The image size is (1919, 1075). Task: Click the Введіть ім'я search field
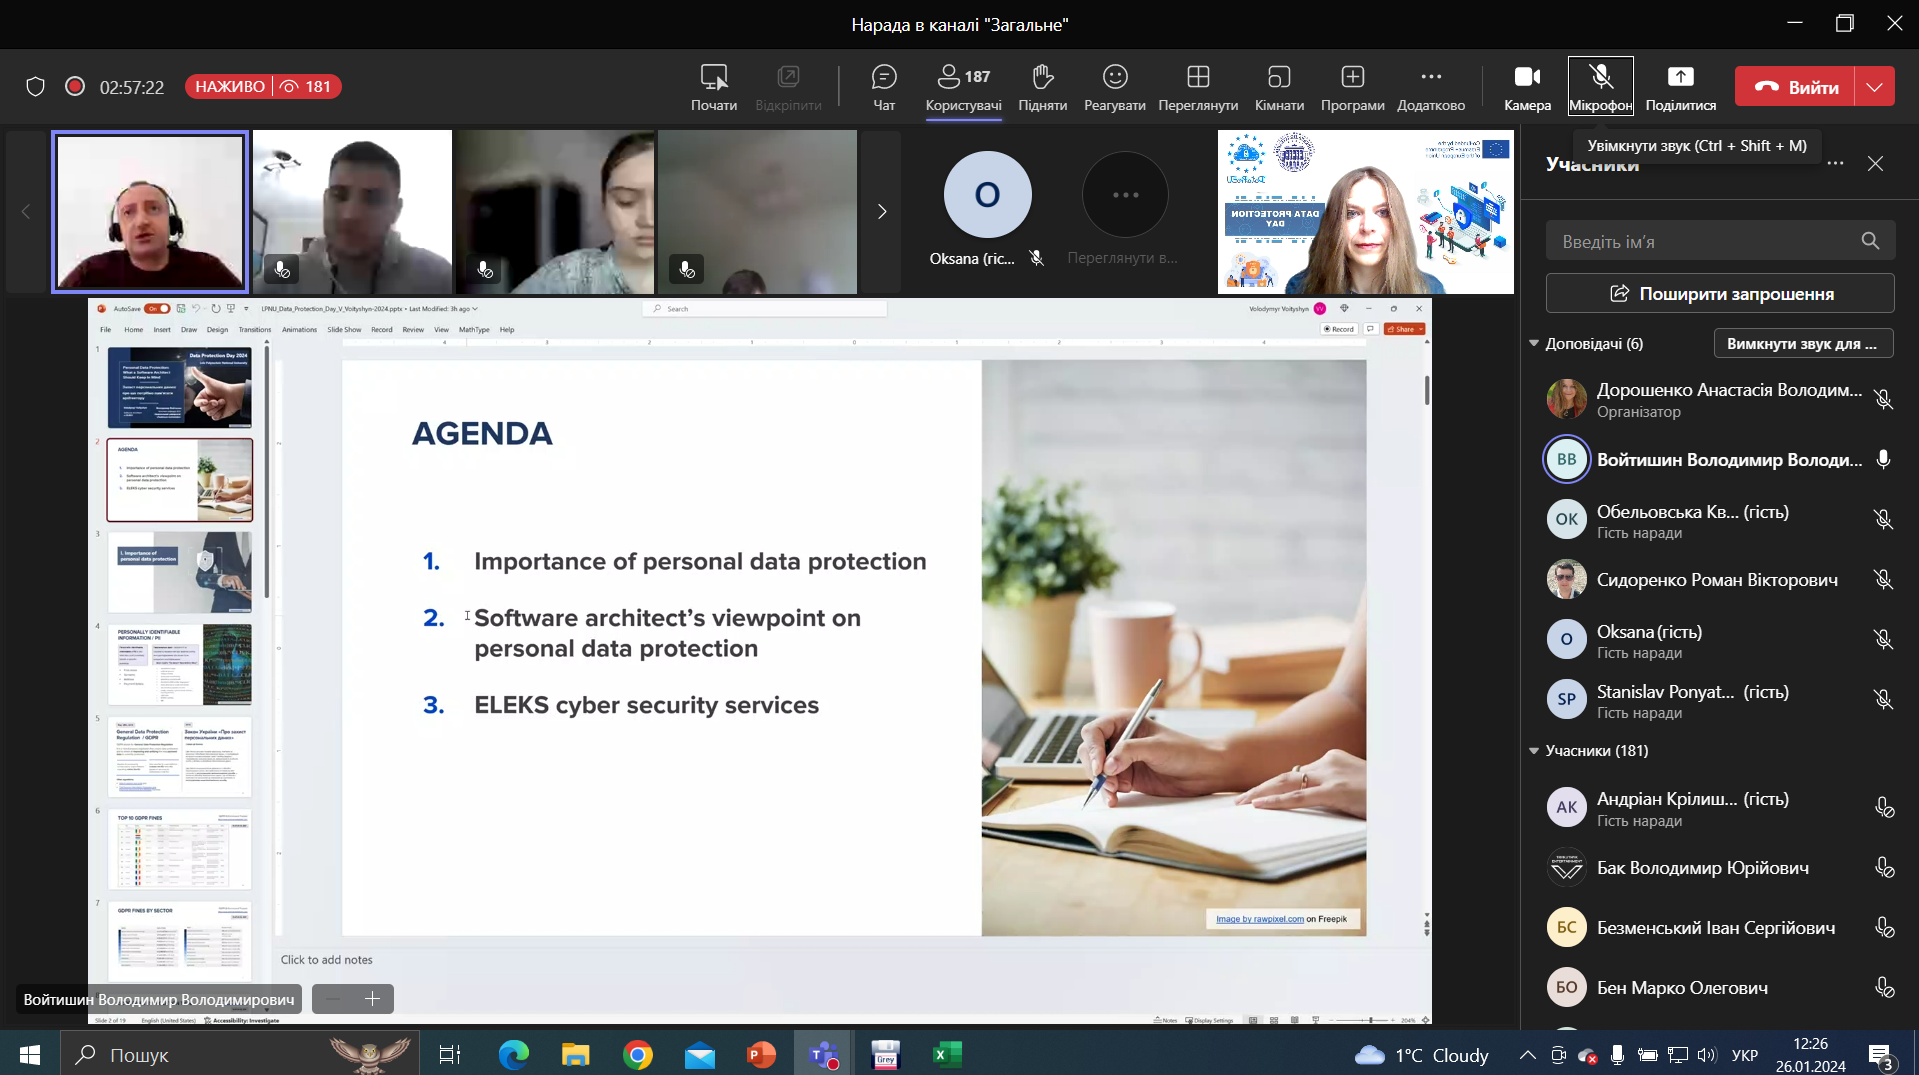(1705, 242)
